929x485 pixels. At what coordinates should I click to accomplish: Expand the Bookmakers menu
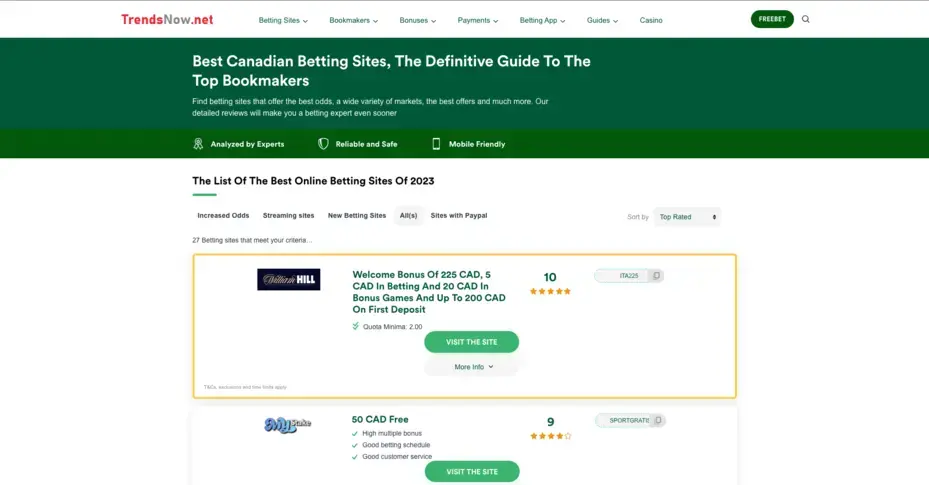(x=354, y=20)
